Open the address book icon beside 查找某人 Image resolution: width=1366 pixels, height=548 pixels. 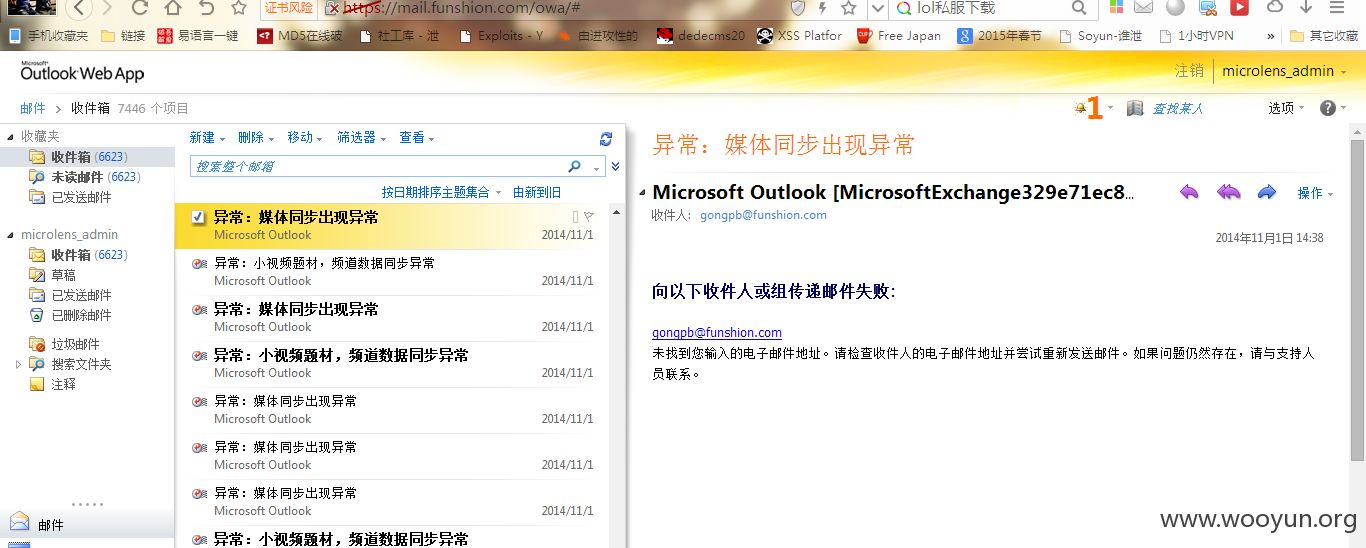(1135, 108)
